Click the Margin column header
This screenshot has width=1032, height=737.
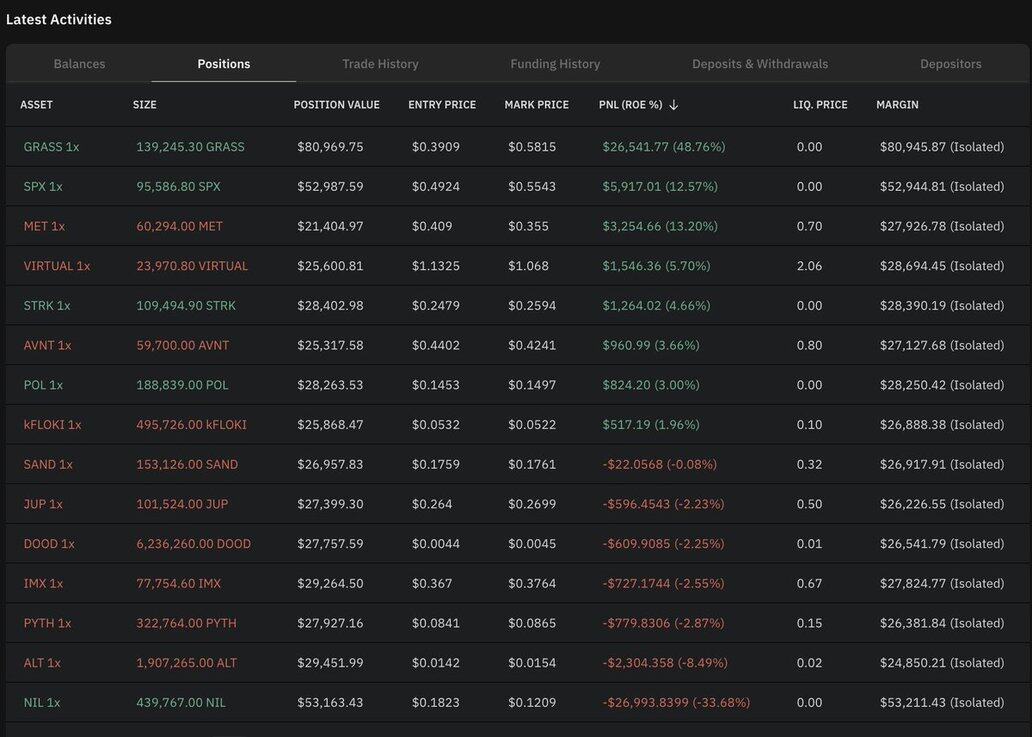coord(897,105)
